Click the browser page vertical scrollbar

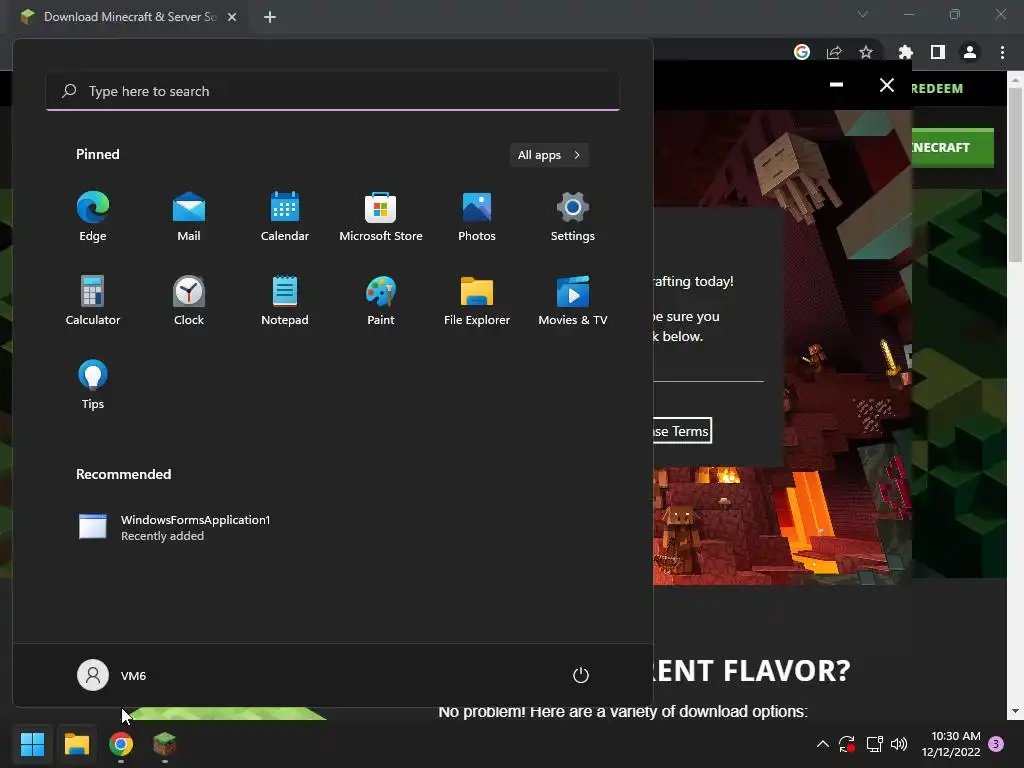[x=1015, y=174]
